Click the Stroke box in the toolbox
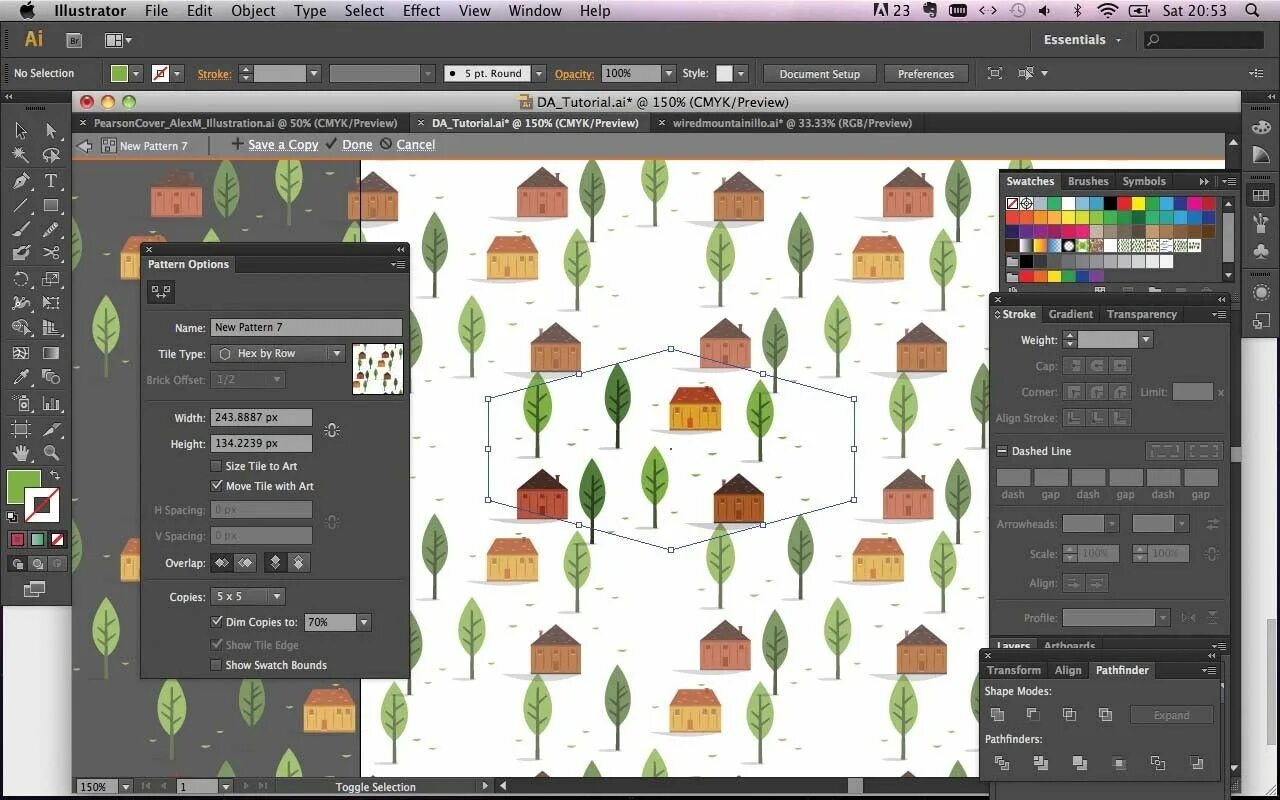Viewport: 1280px width, 800px height. pos(43,506)
